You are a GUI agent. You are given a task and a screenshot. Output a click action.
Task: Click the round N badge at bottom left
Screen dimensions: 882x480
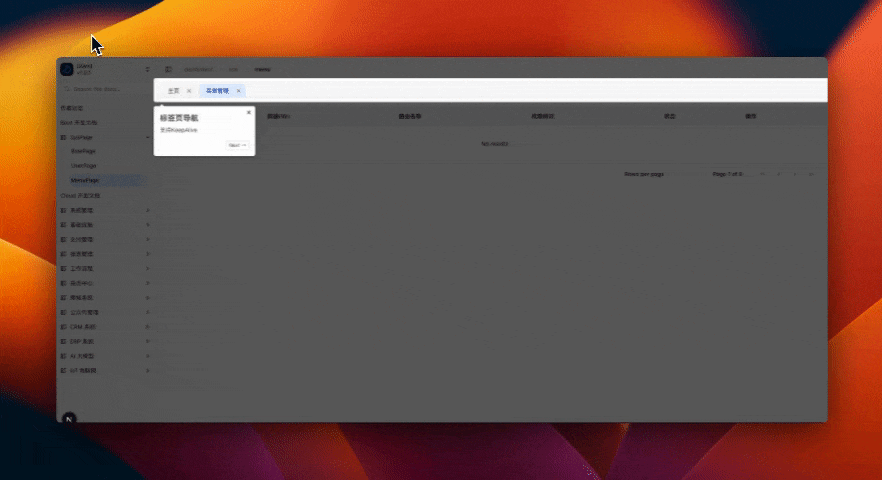click(x=69, y=419)
